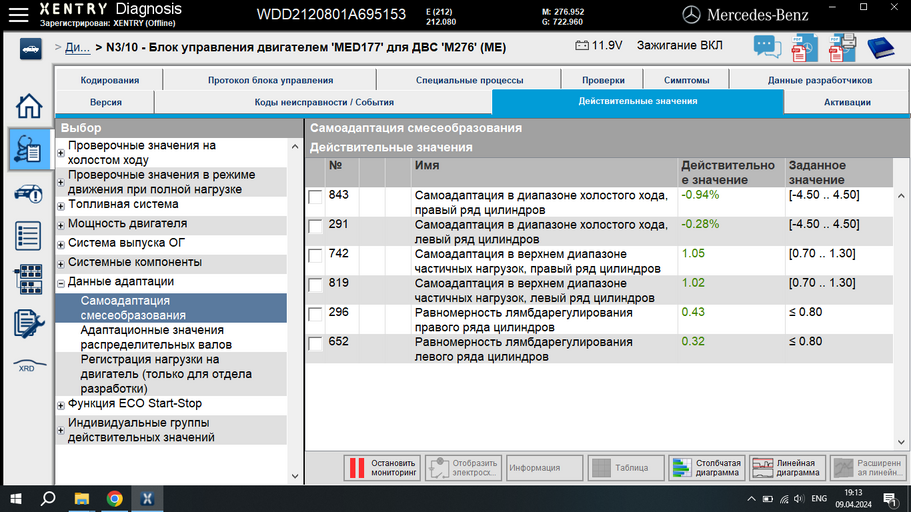Open 'Данные разработчиков' tab

click(x=819, y=80)
